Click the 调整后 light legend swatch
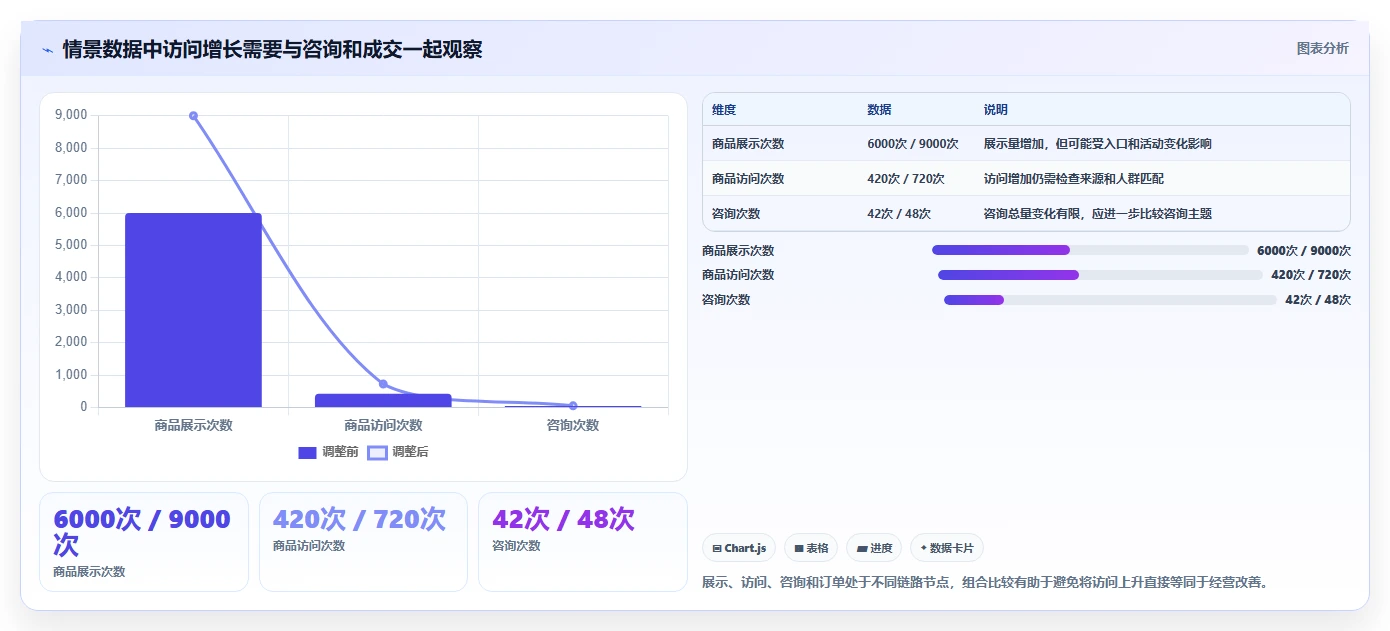The height and width of the screenshot is (631, 1390). tap(377, 453)
